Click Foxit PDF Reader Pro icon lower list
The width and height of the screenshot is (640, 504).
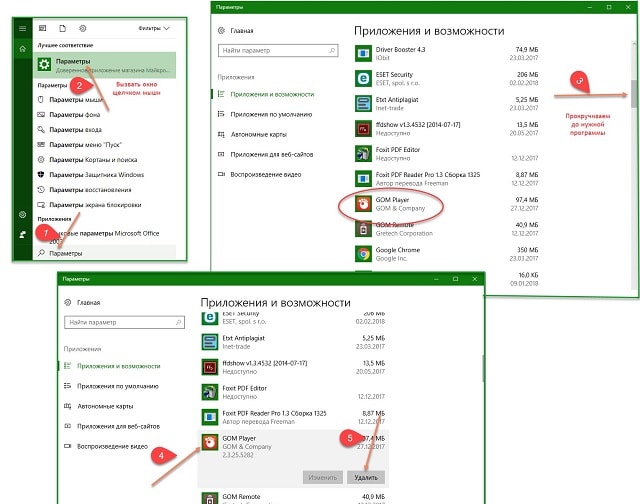[x=210, y=417]
